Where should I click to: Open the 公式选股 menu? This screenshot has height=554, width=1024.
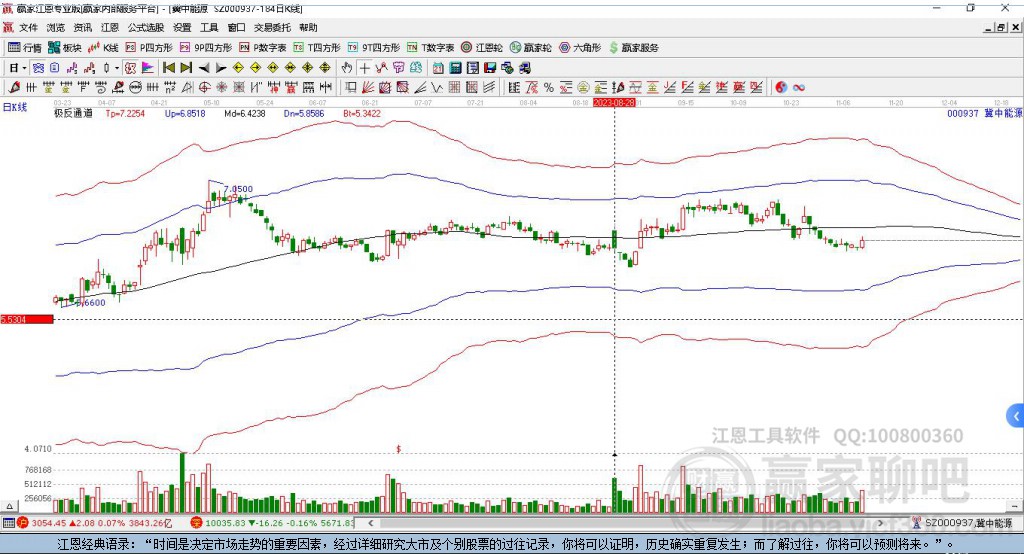pyautogui.click(x=146, y=27)
